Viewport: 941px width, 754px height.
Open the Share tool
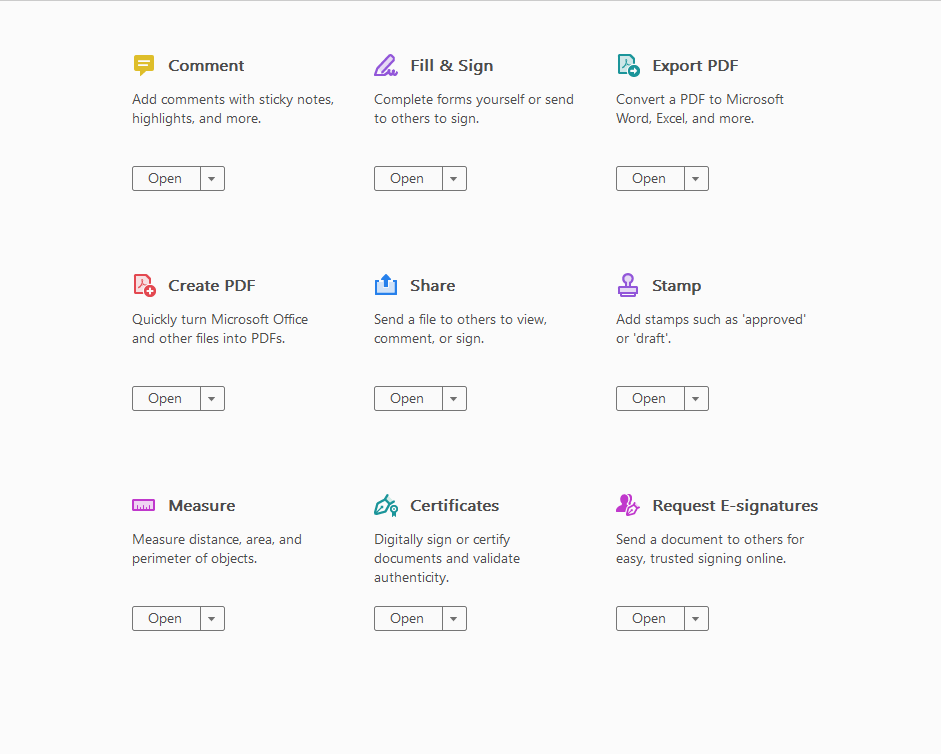tap(407, 398)
